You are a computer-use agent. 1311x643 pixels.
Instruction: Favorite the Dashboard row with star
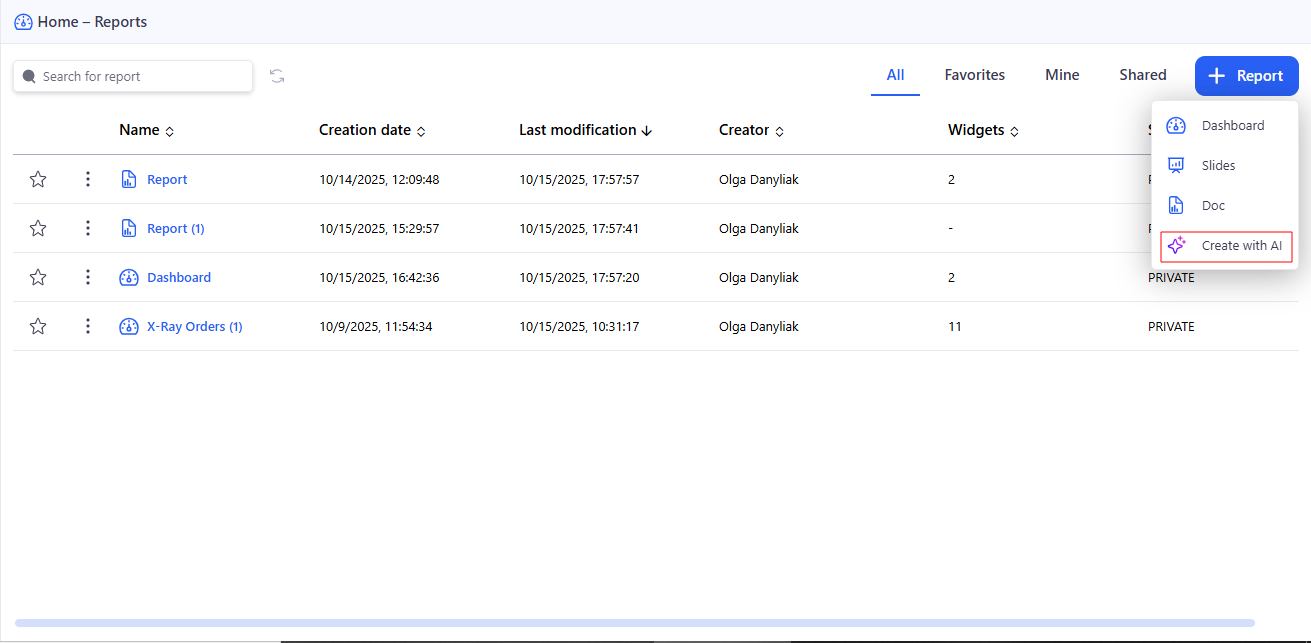[x=38, y=277]
